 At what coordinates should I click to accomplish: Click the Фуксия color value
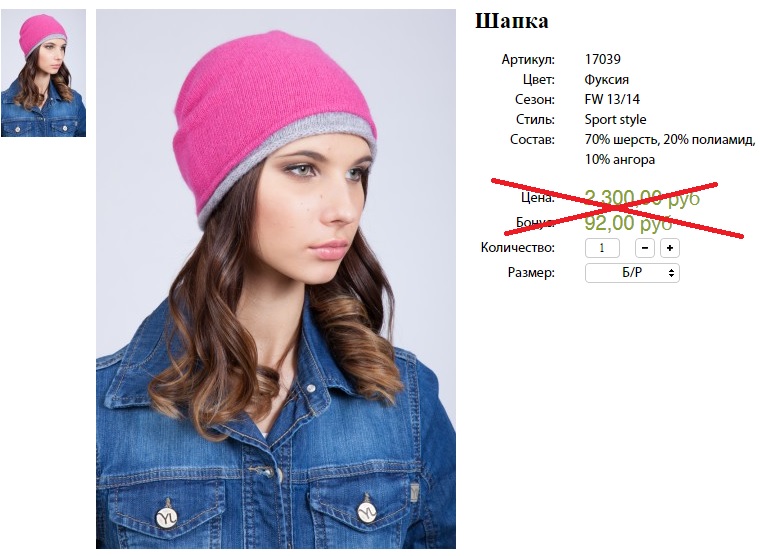607,79
